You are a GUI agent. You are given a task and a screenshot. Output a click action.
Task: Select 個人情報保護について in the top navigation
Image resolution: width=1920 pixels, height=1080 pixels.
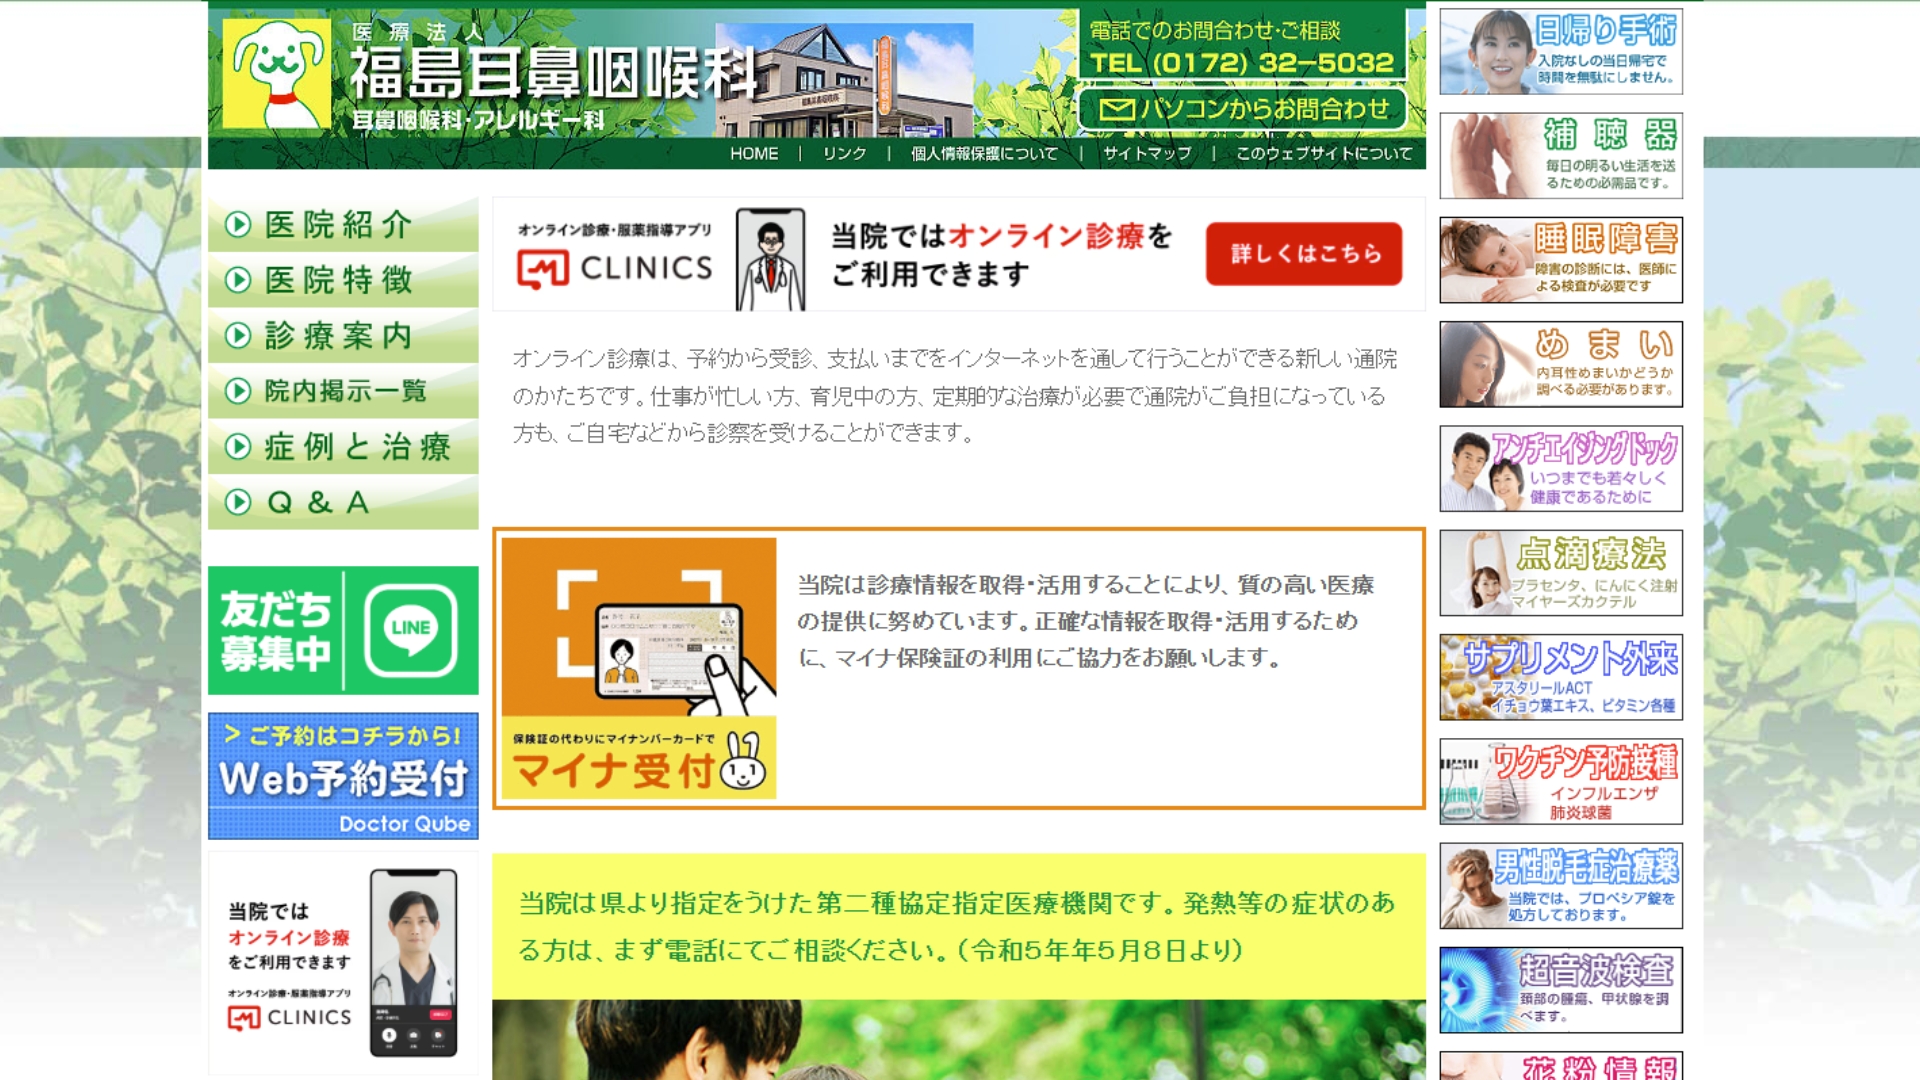[981, 153]
